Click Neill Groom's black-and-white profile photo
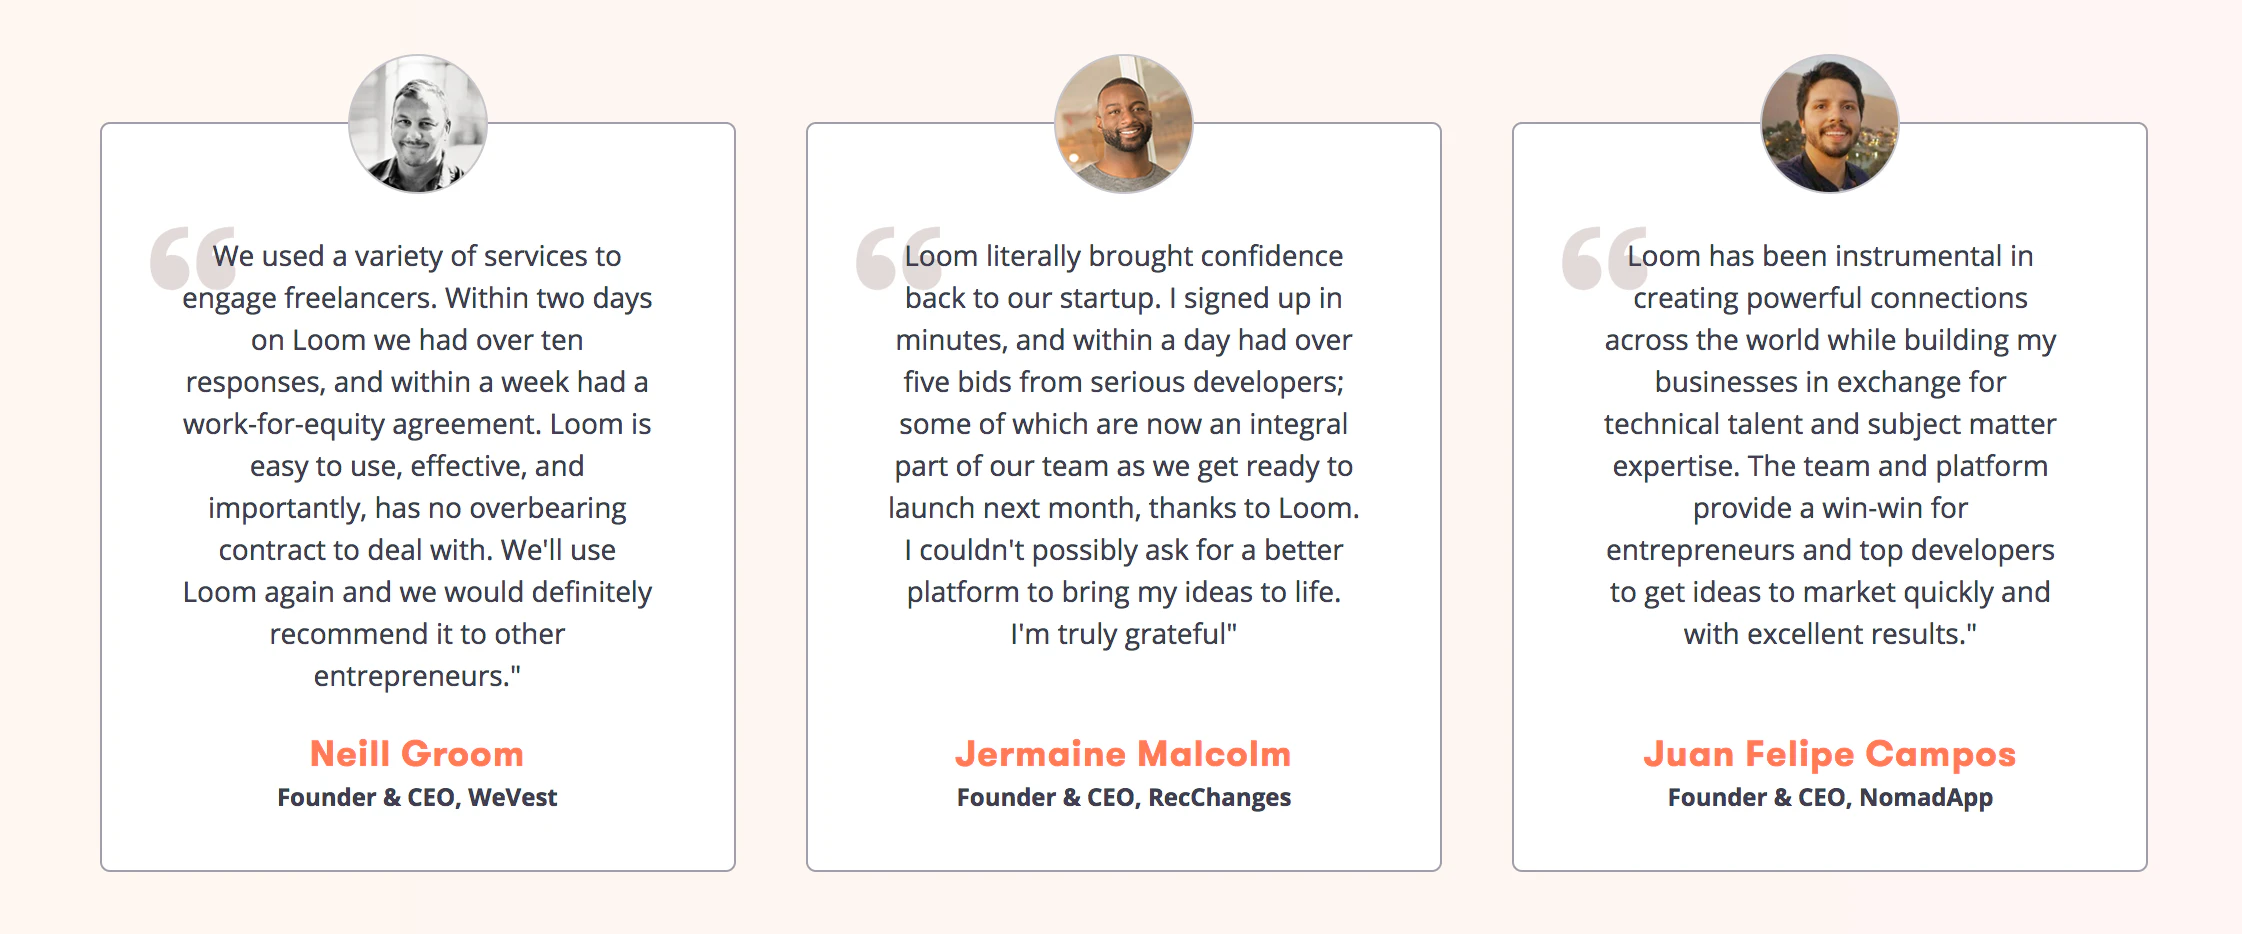This screenshot has height=934, width=2242. [418, 124]
